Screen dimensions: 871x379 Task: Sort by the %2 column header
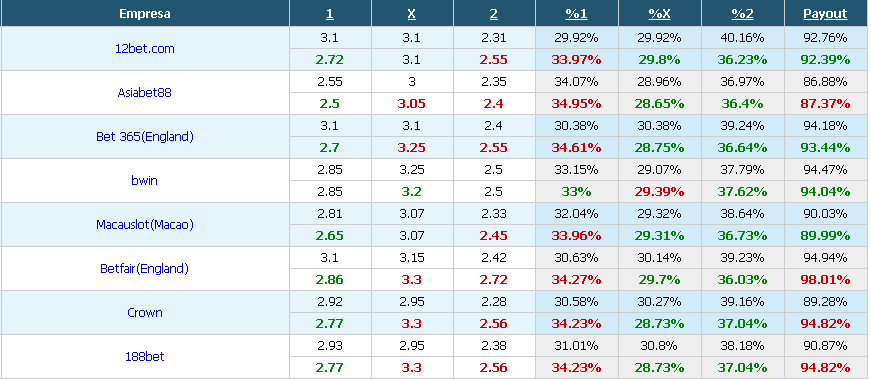coord(742,14)
